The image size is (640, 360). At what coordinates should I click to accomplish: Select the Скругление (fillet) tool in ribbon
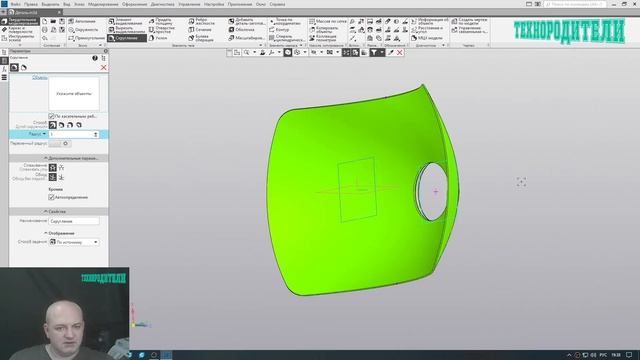[127, 38]
